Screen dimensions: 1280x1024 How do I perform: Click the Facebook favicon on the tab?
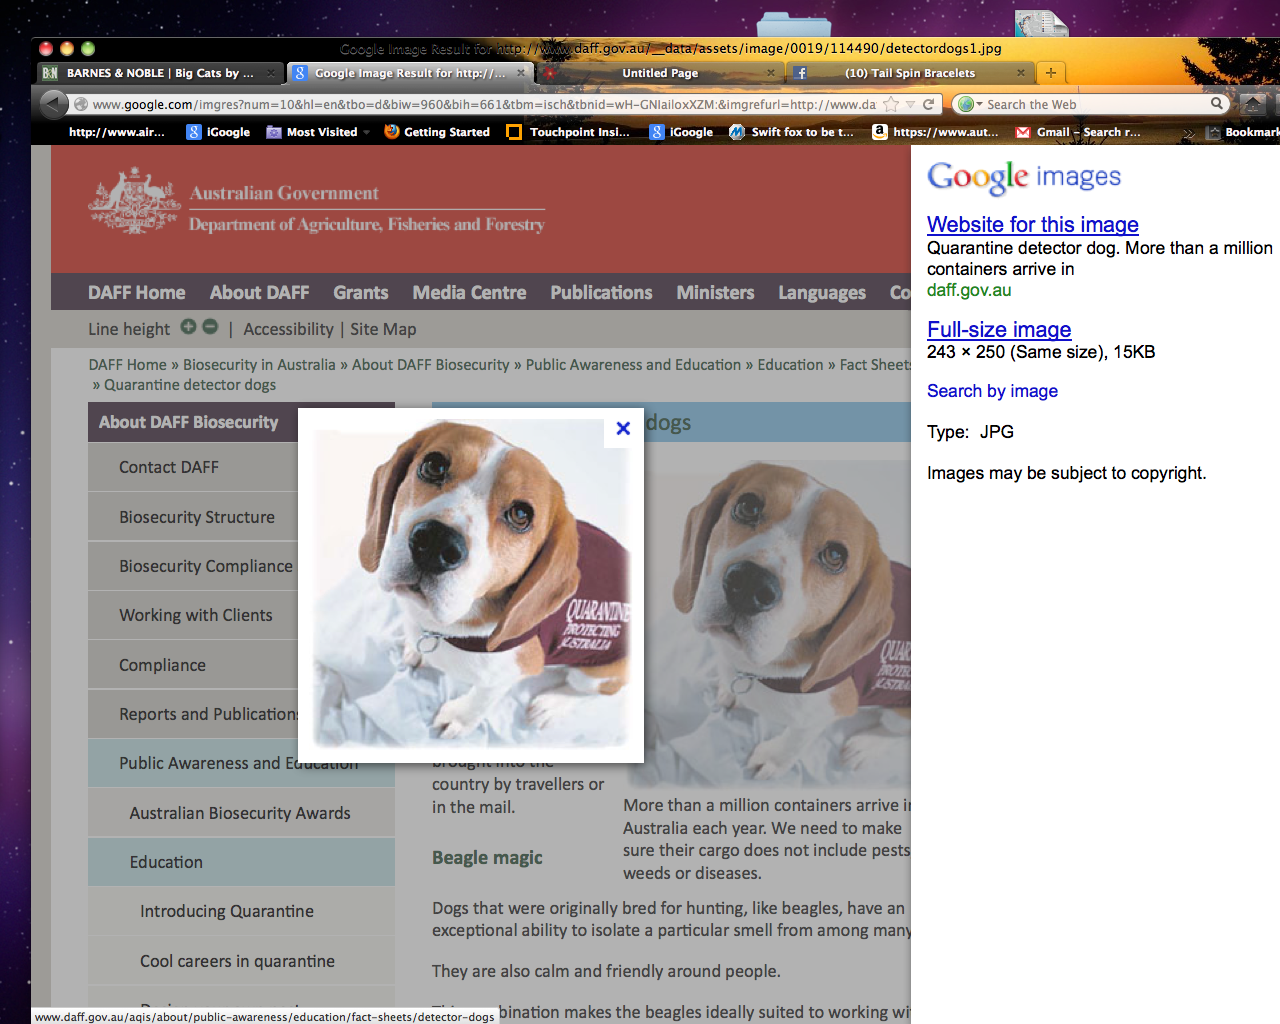[800, 73]
